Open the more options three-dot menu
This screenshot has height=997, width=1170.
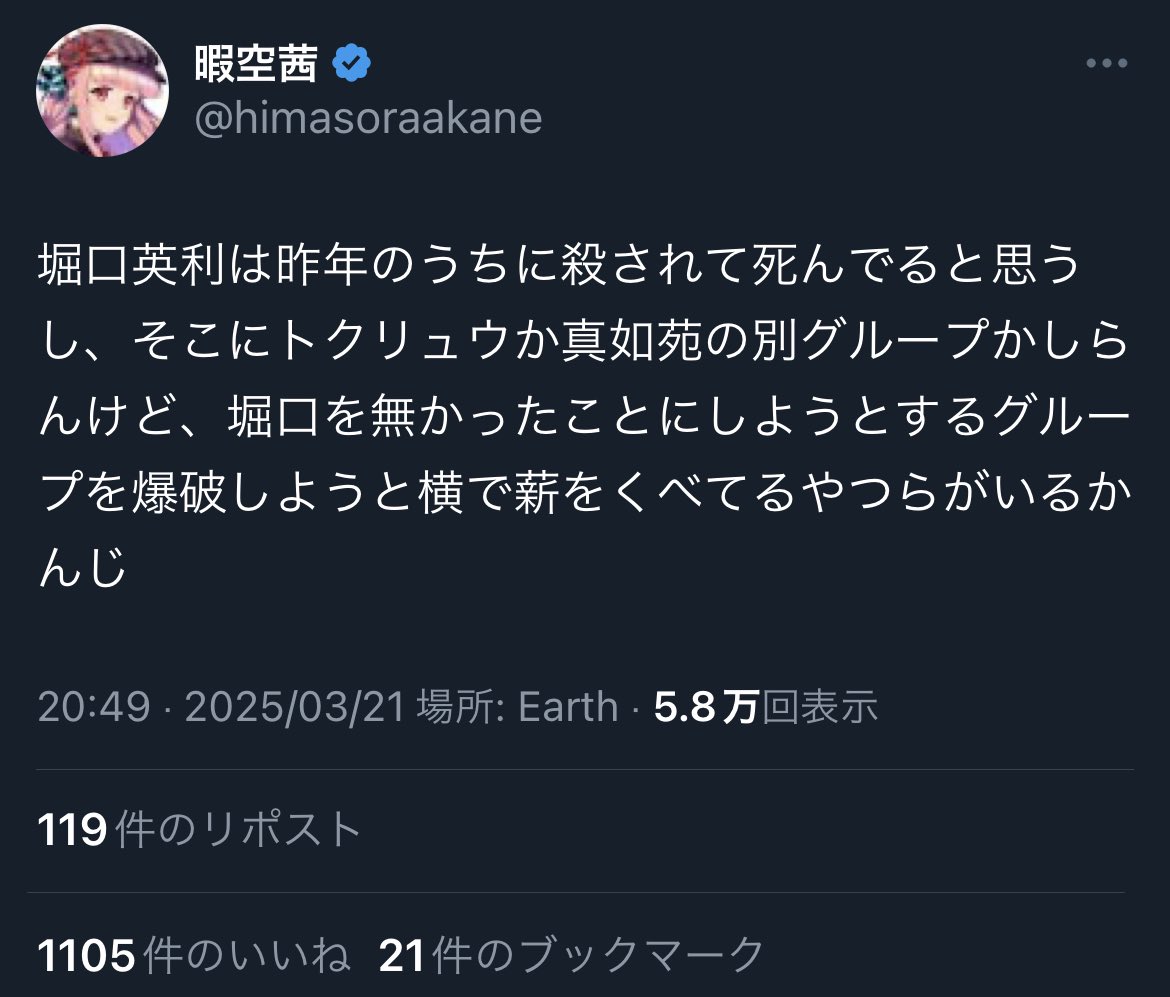coord(1106,64)
